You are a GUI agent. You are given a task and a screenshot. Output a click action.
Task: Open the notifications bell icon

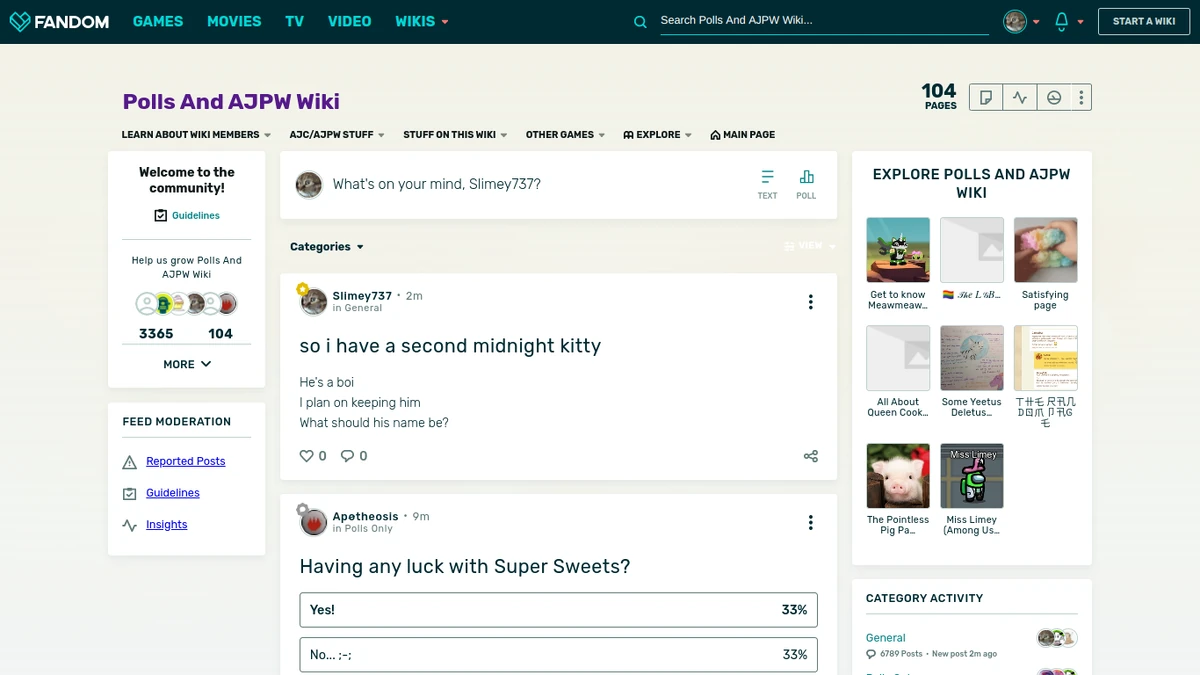coord(1062,21)
